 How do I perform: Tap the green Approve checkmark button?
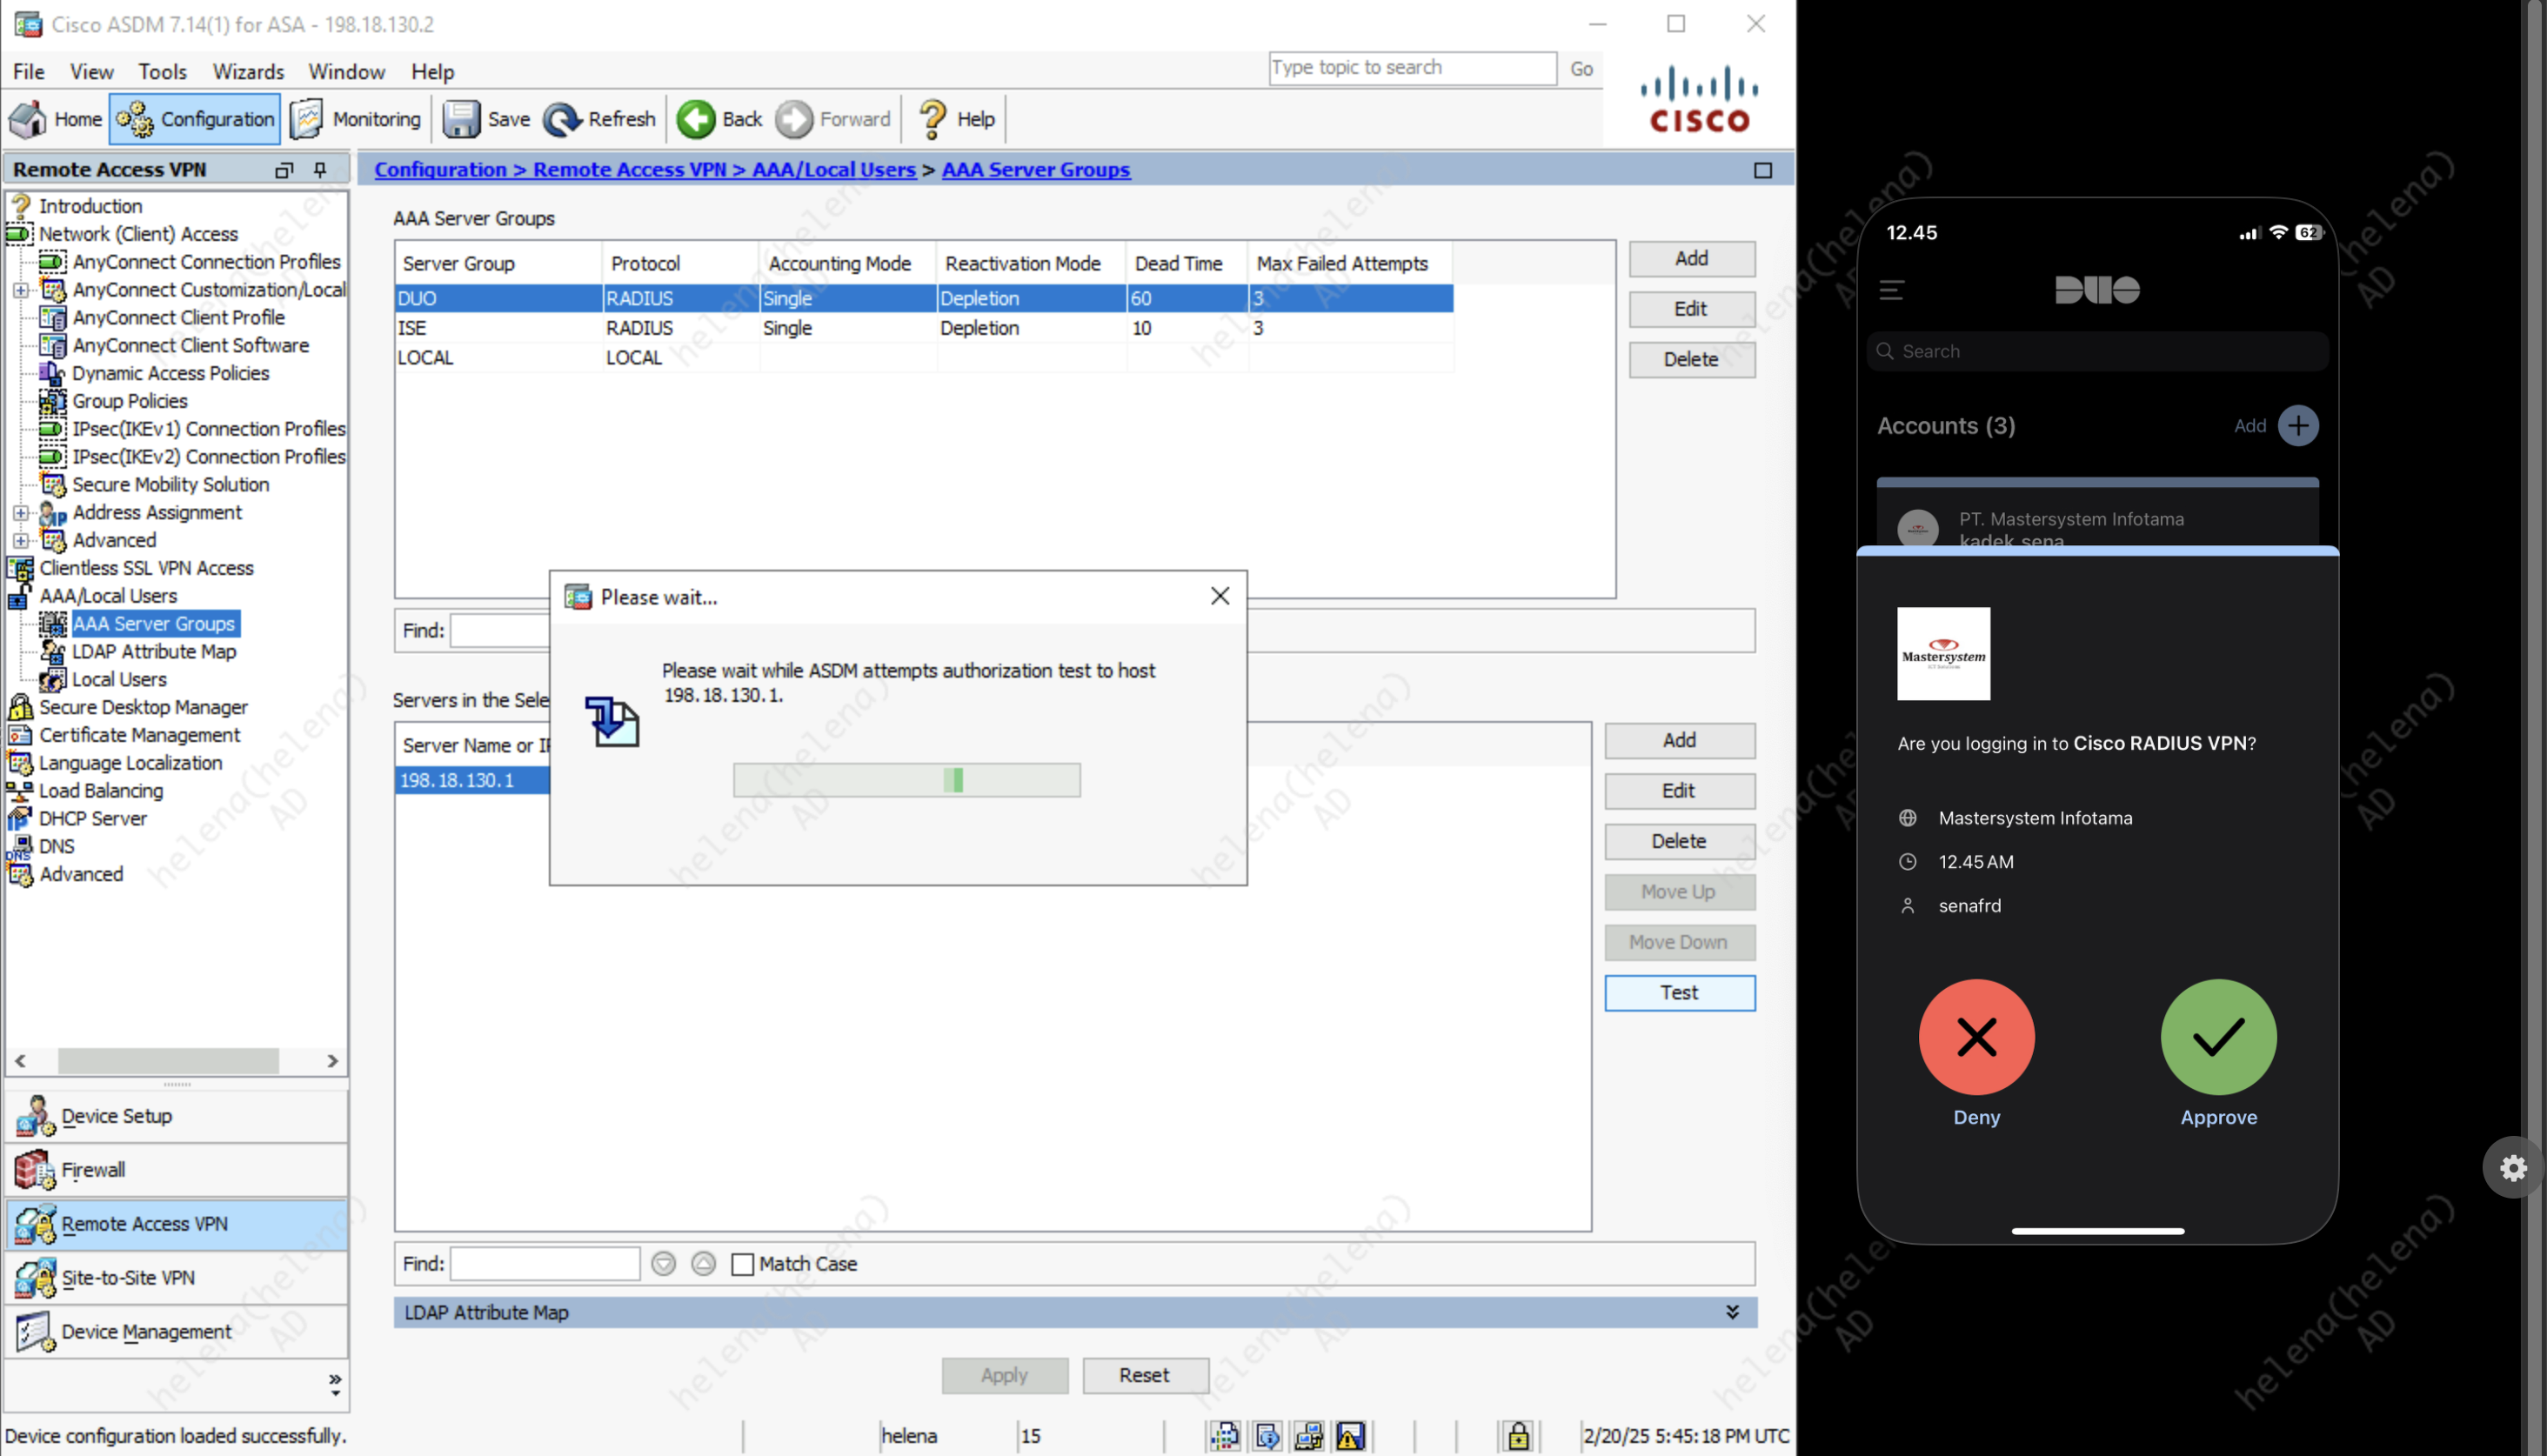[2218, 1037]
